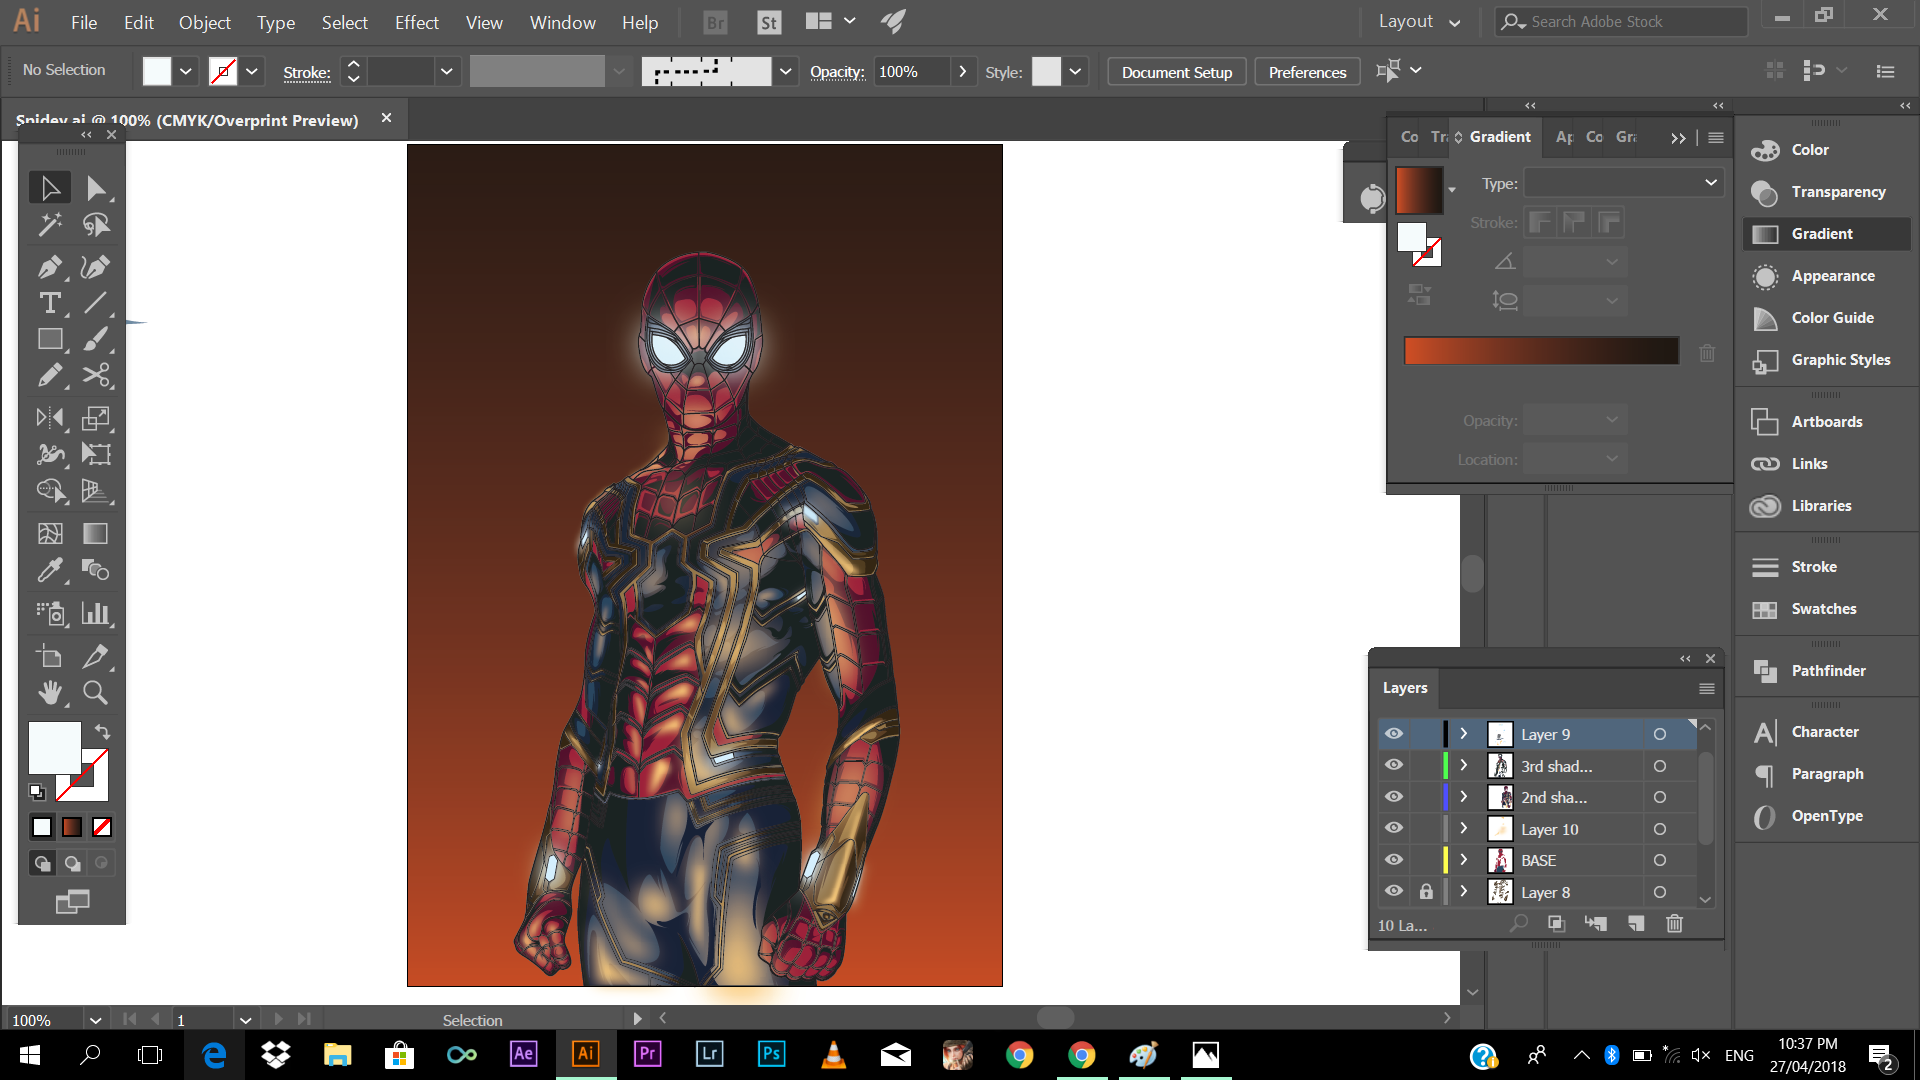The height and width of the screenshot is (1080, 1920).
Task: Open the Effect menu
Action: (416, 22)
